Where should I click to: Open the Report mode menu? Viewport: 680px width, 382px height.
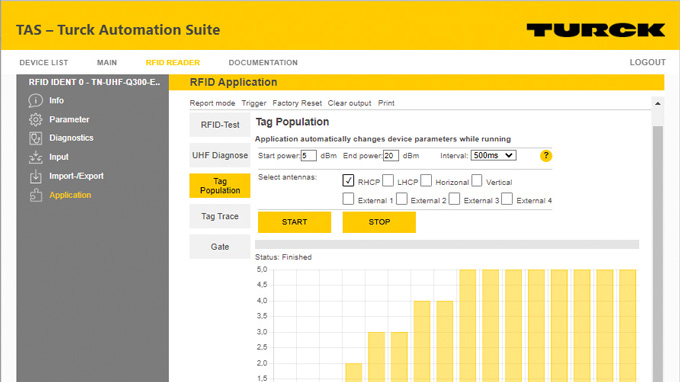tap(212, 103)
